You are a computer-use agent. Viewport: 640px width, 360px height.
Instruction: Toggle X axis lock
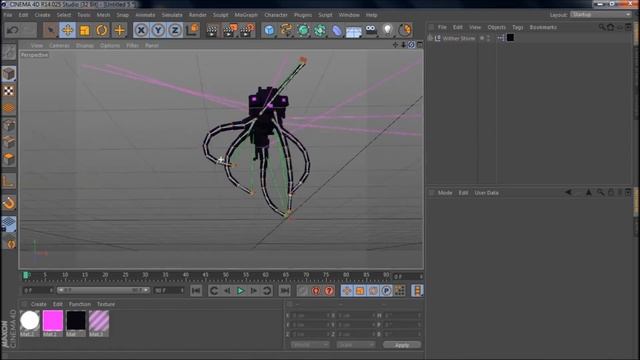[x=141, y=30]
